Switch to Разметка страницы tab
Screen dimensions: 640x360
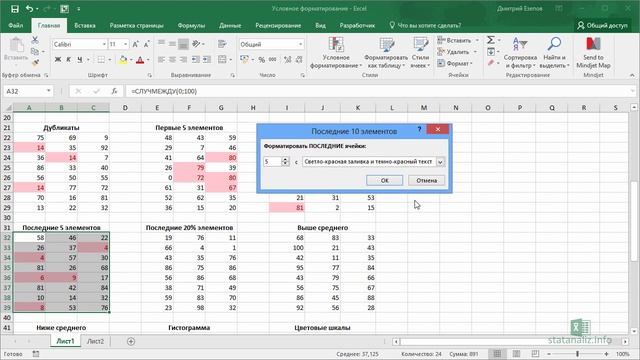click(x=136, y=25)
